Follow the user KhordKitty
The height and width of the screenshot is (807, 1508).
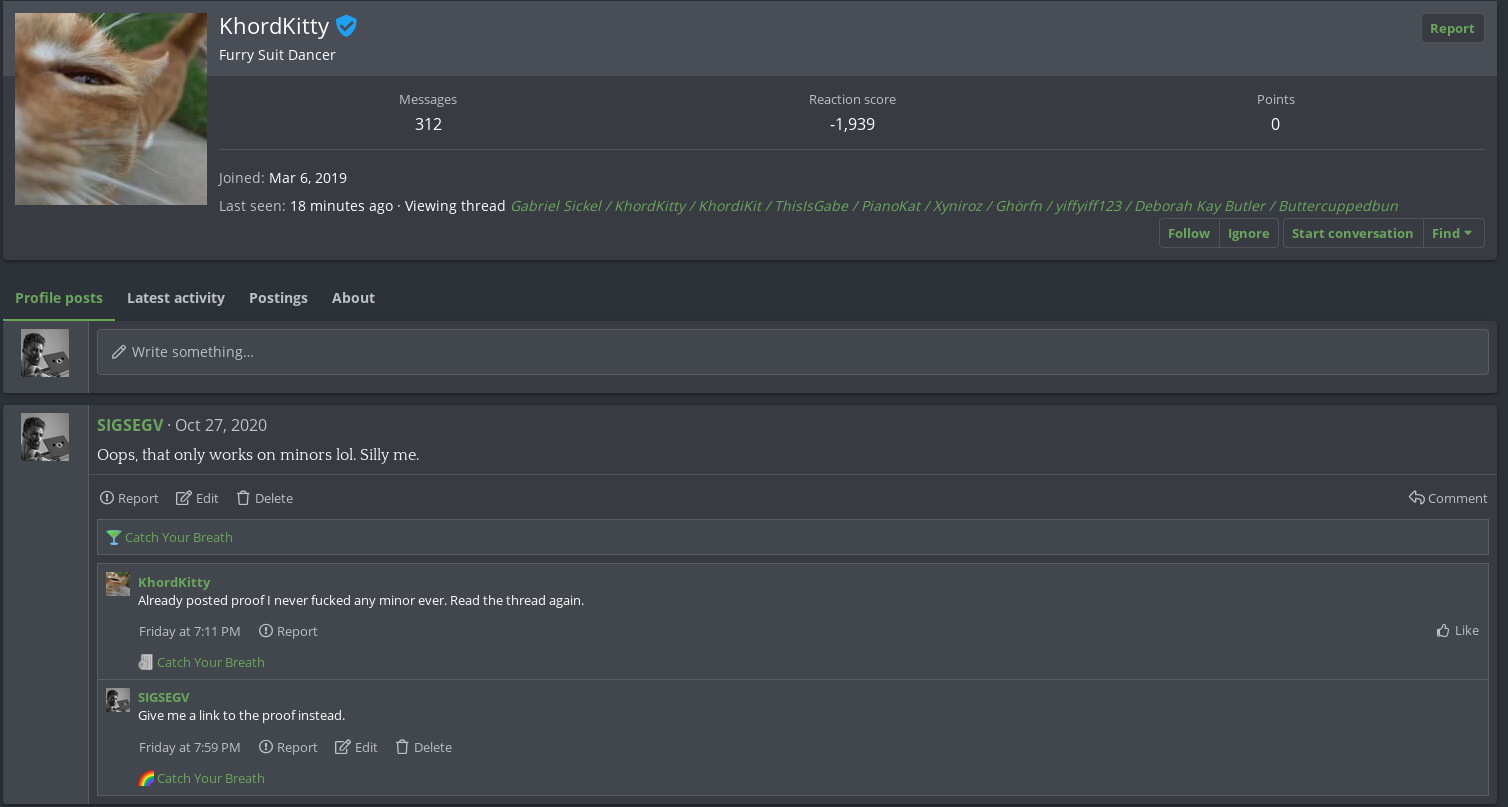point(1189,233)
